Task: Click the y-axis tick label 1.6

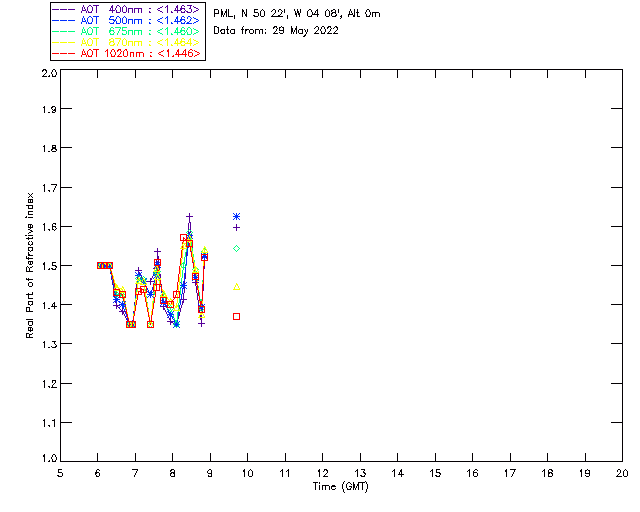Action: point(49,227)
